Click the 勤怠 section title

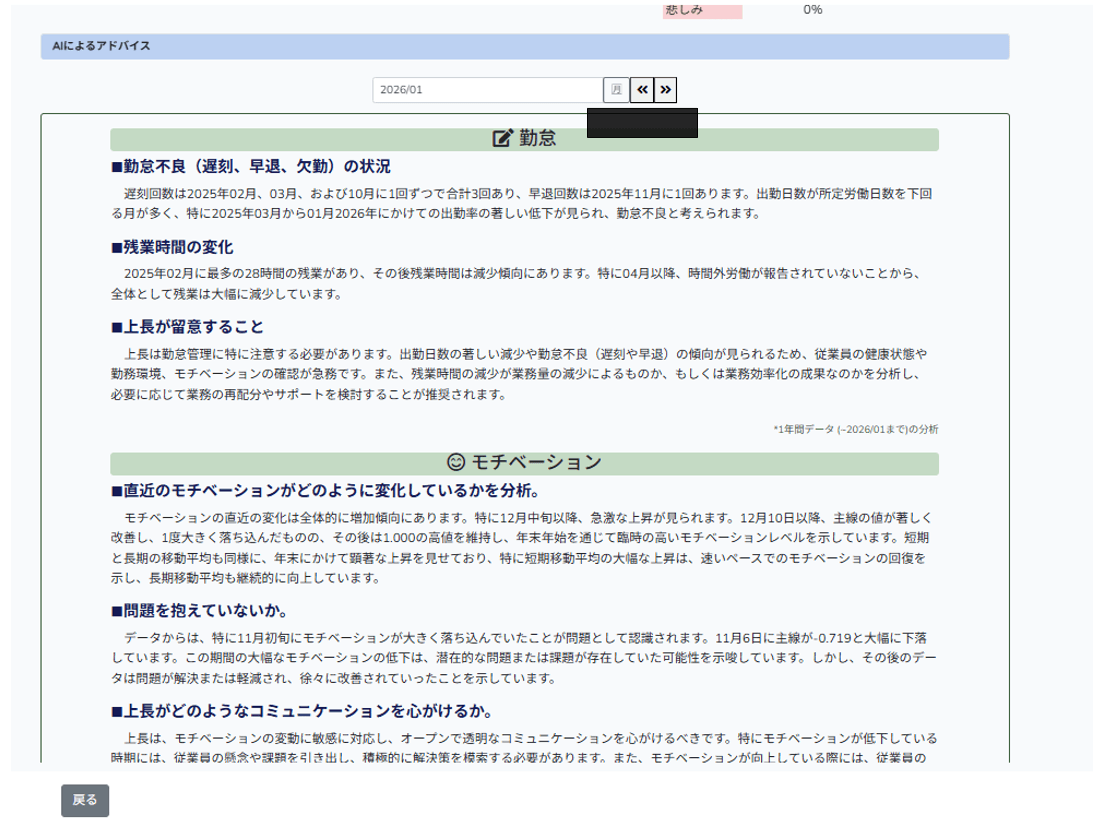[x=538, y=138]
